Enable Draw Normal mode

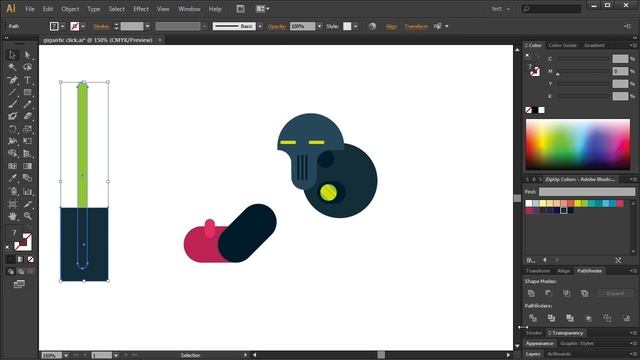(11, 271)
